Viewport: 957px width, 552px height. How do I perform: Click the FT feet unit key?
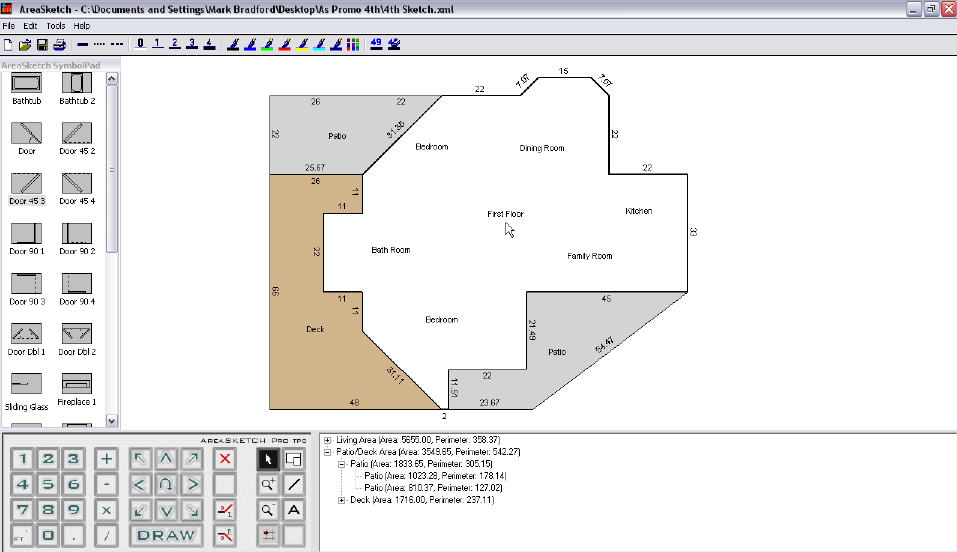coord(22,536)
